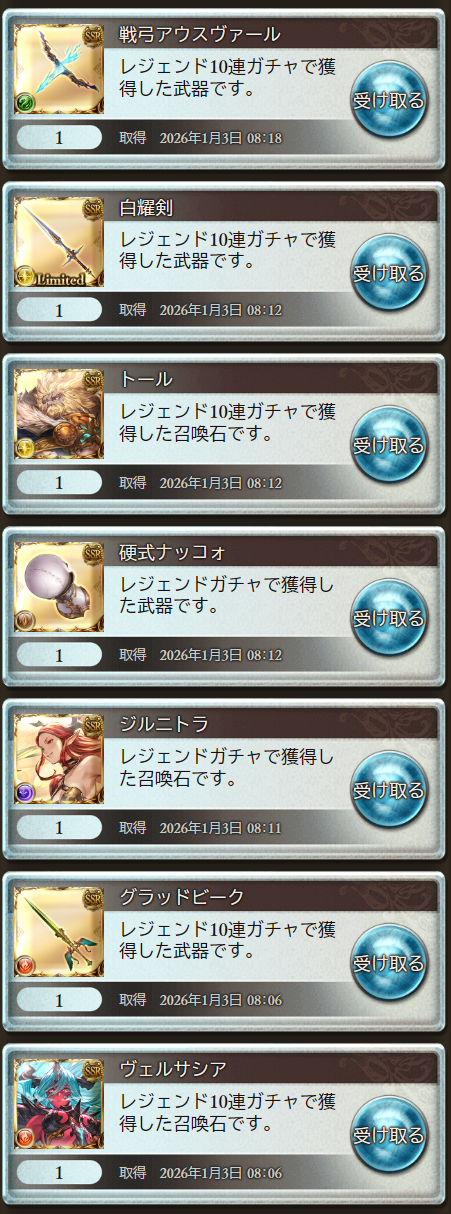Collect the ヴェルサシア summon stone
The height and width of the screenshot is (1214, 451).
coord(389,1137)
